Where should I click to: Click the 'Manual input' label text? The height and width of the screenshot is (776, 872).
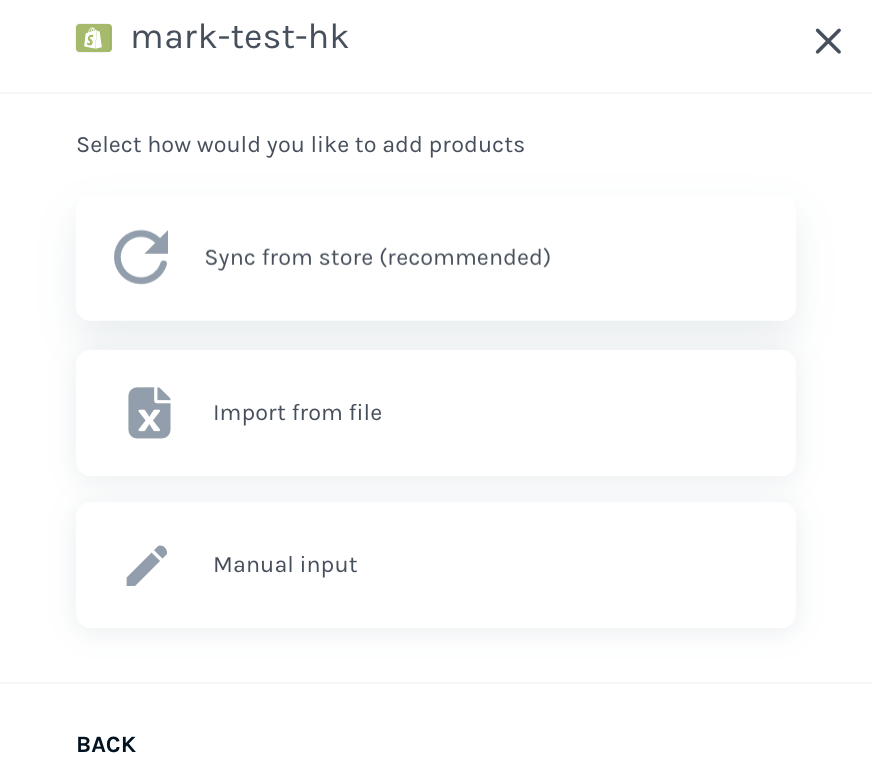pyautogui.click(x=285, y=565)
